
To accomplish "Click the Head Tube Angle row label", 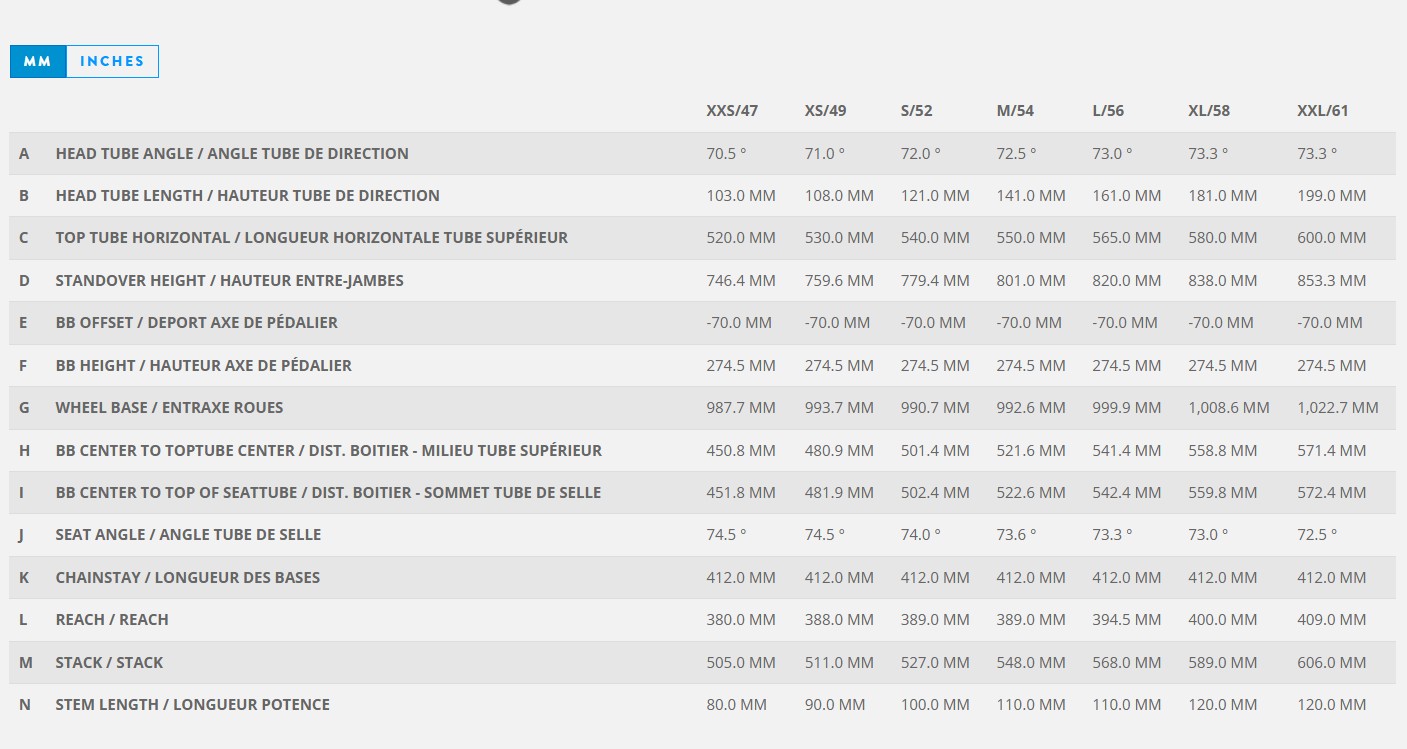I will coord(232,154).
